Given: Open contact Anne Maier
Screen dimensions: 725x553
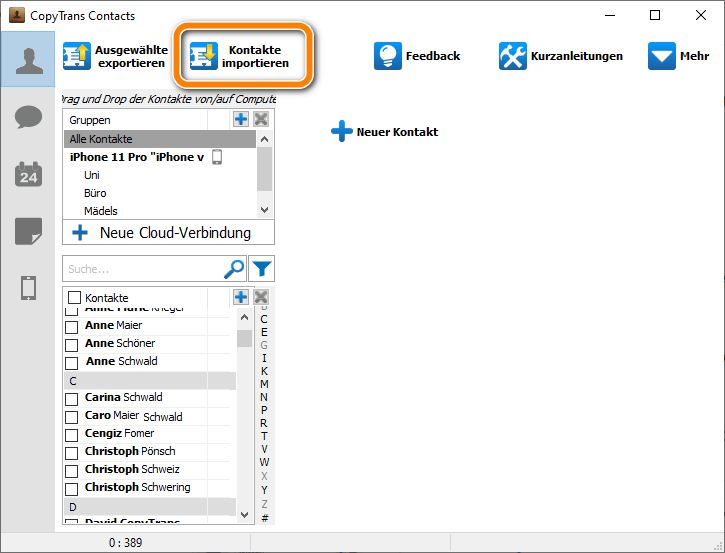Looking at the screenshot, I should 113,326.
